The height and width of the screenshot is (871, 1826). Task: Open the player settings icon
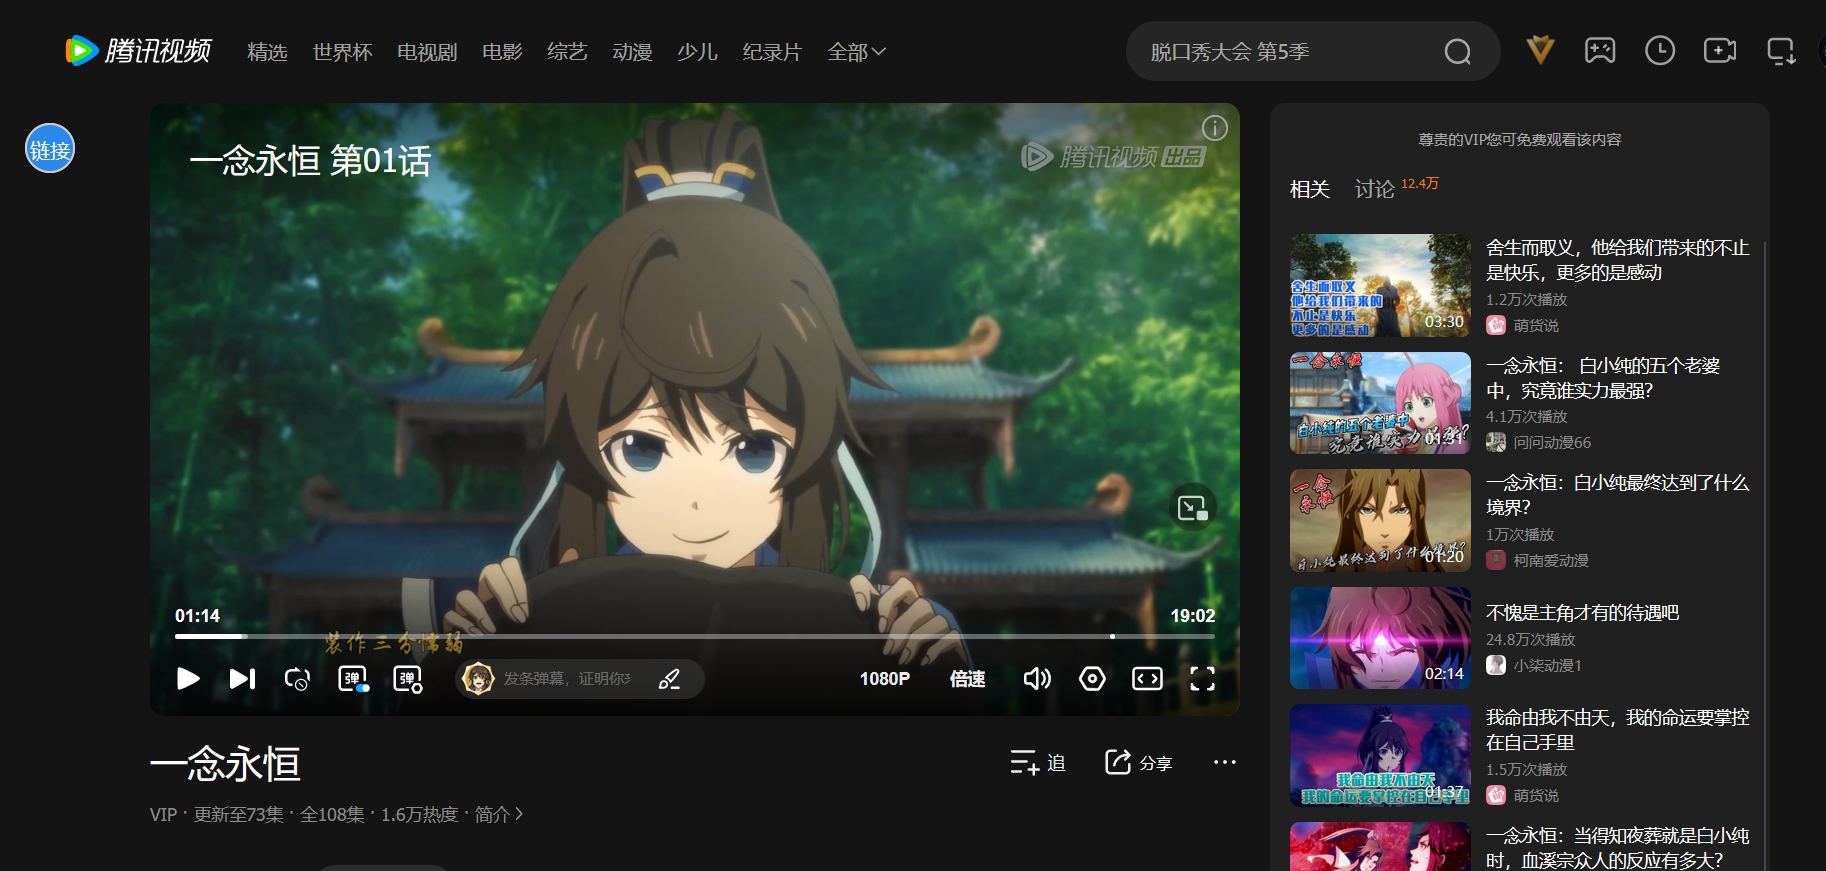[1092, 679]
